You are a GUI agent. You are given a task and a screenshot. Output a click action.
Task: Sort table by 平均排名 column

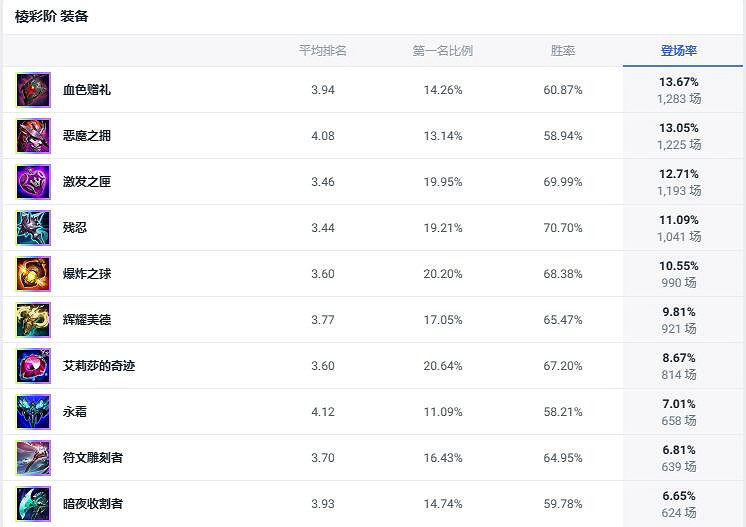323,51
